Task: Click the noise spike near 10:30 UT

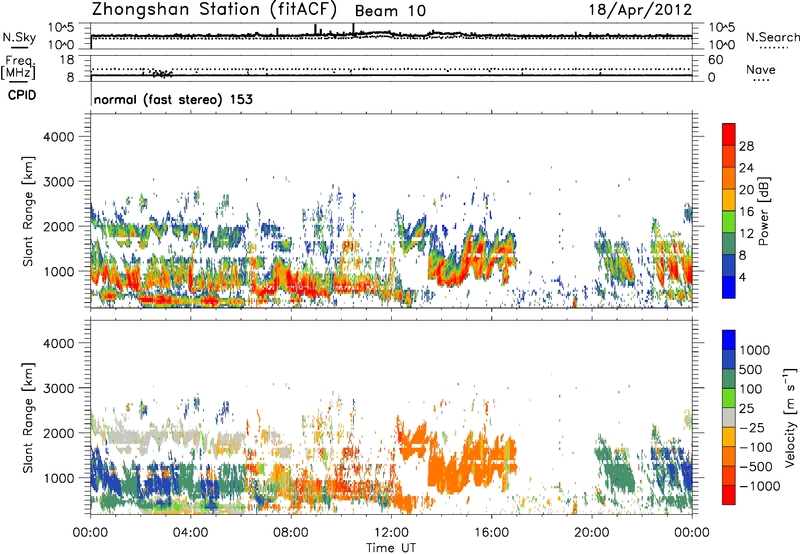Action: pyautogui.click(x=354, y=29)
